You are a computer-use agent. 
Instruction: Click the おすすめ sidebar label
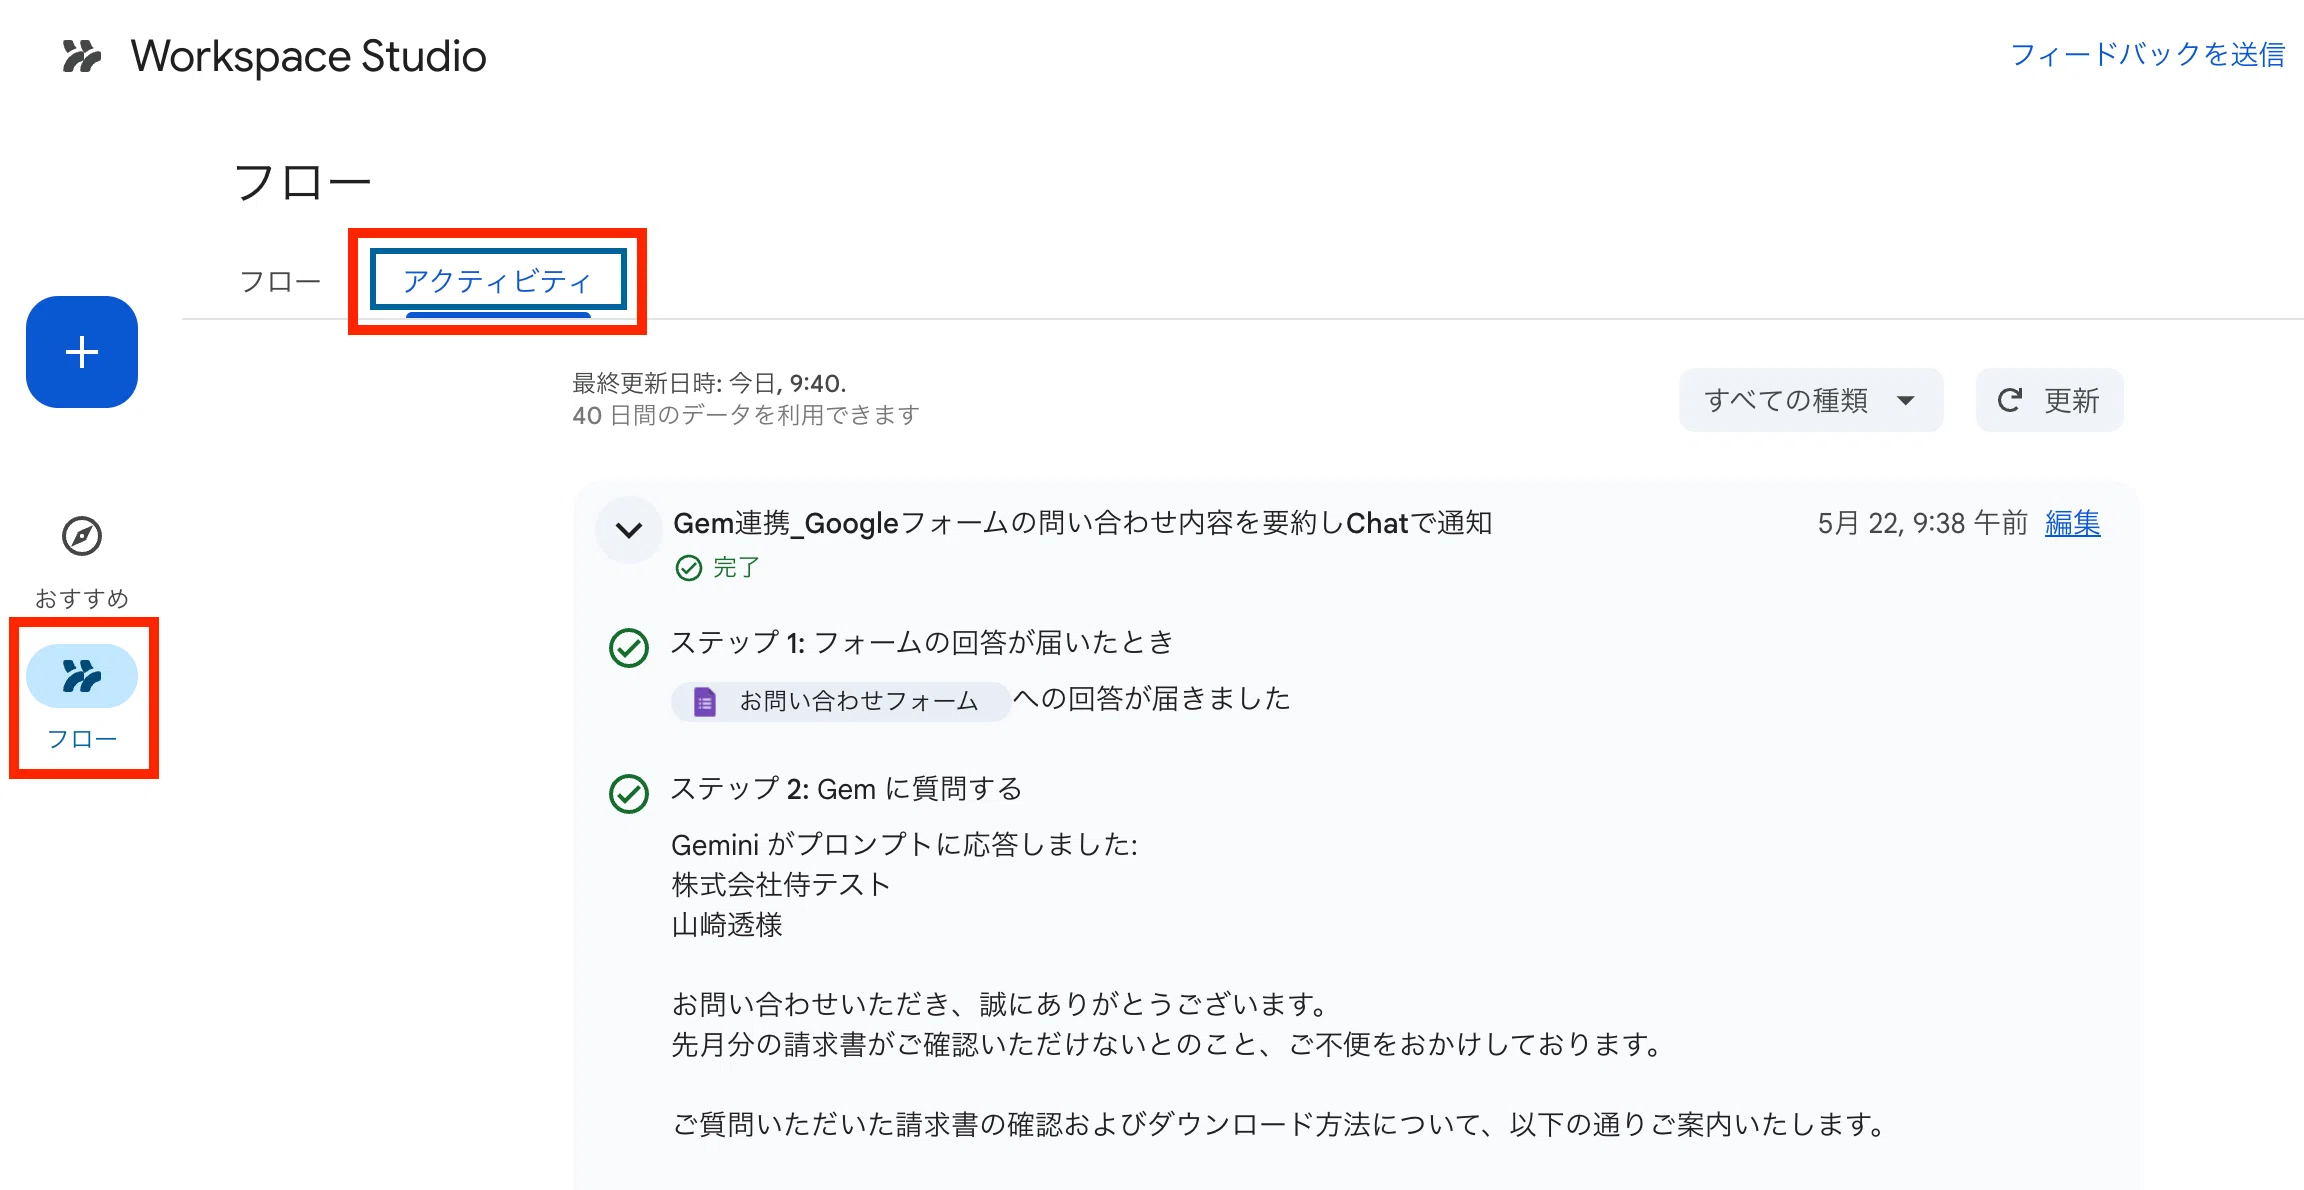(x=82, y=598)
